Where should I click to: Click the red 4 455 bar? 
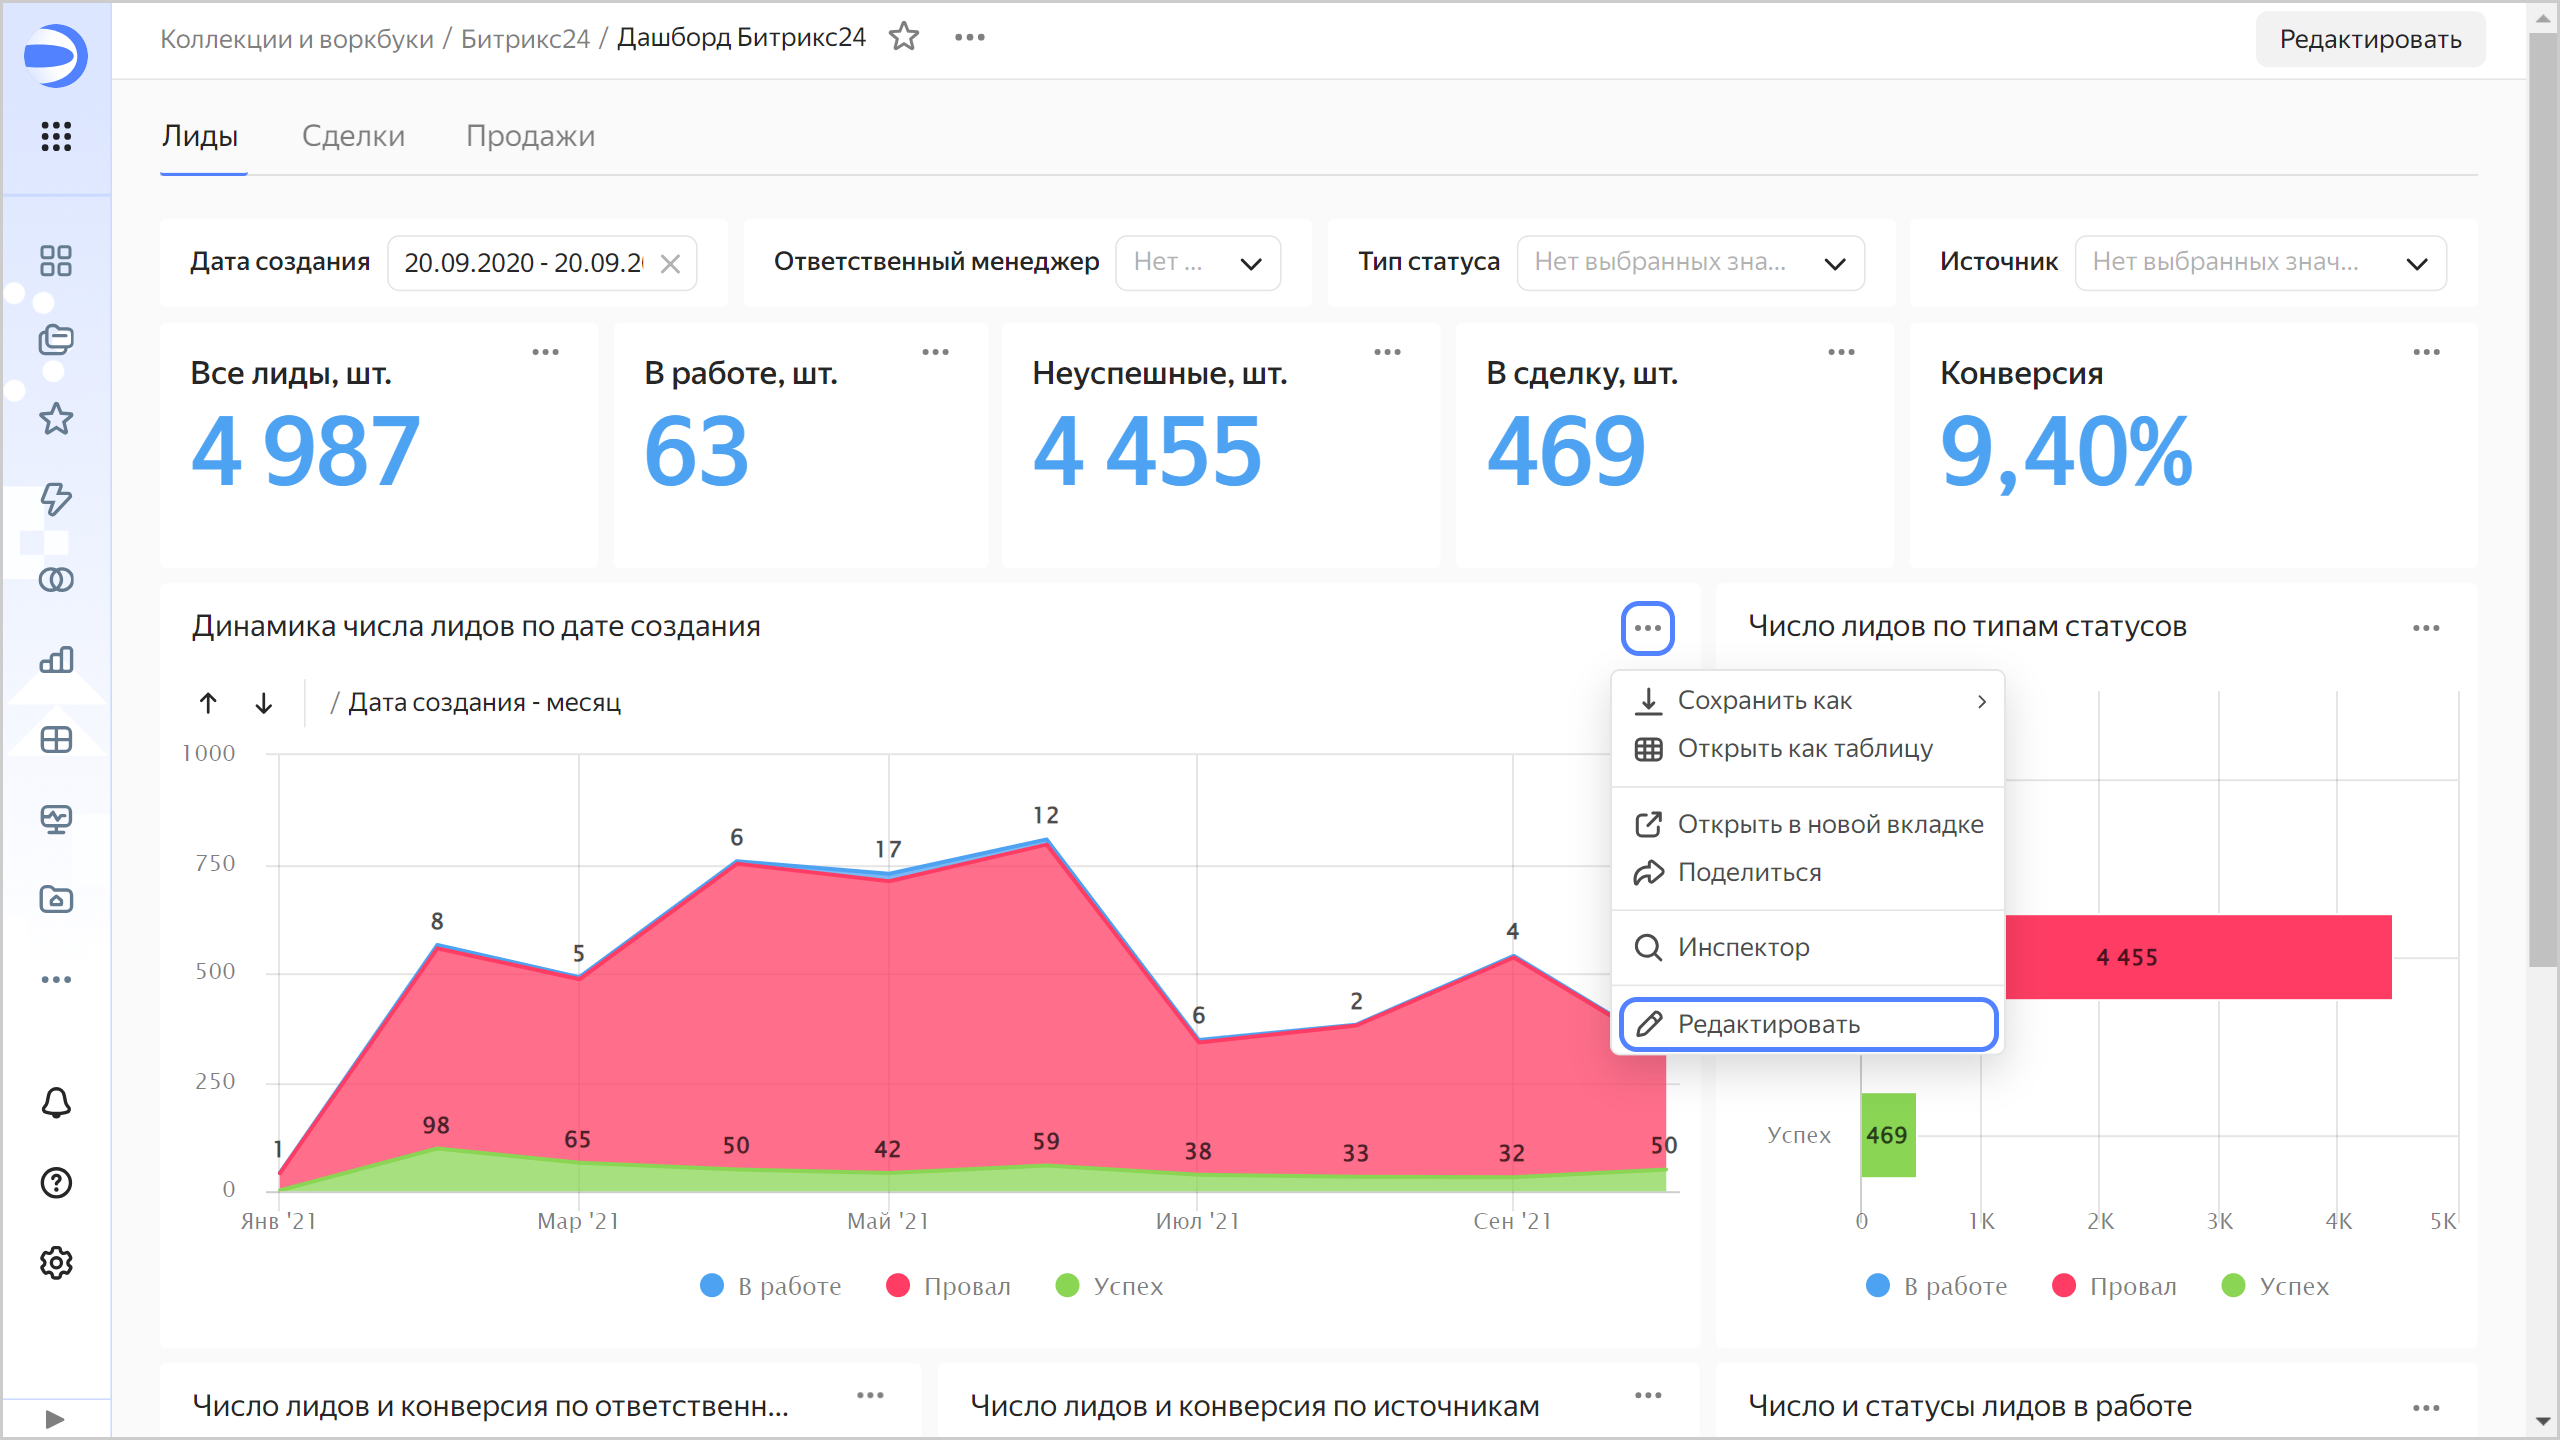click(x=2198, y=957)
